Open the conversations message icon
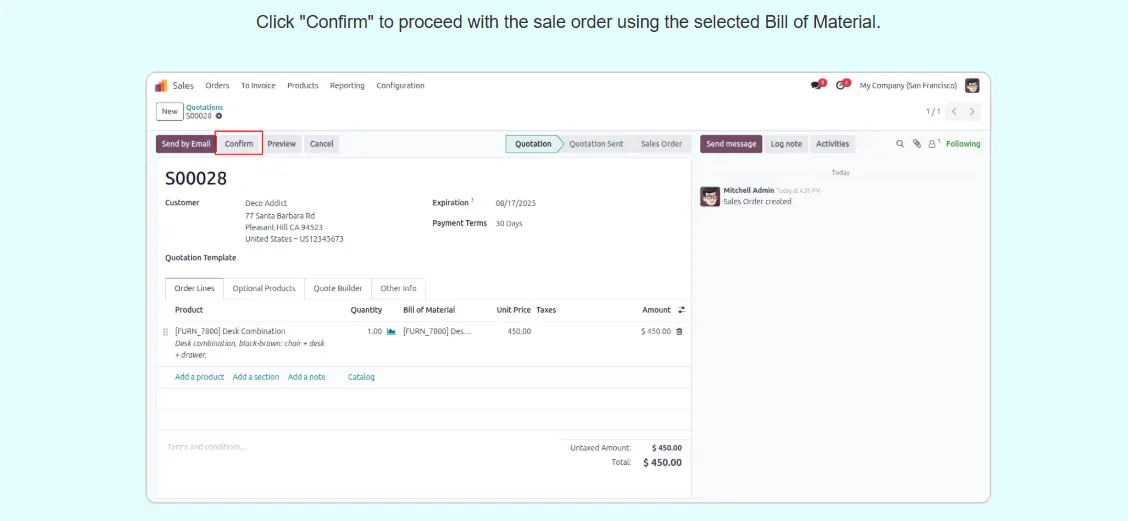Screen dimensions: 1128x521 [816, 86]
